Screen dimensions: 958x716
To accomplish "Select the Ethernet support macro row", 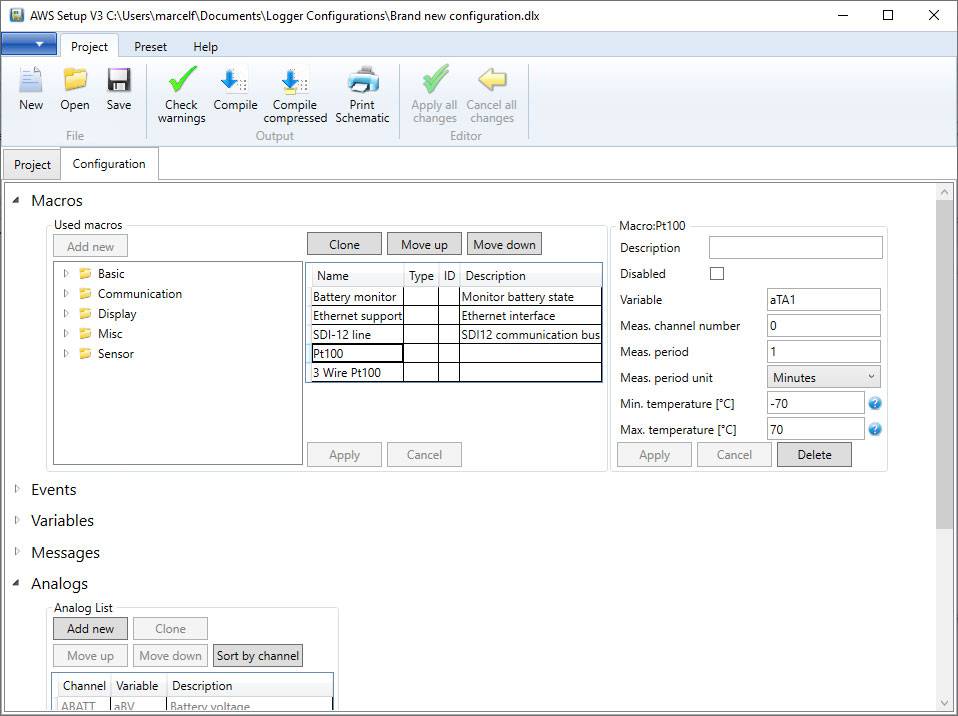I will 456,316.
